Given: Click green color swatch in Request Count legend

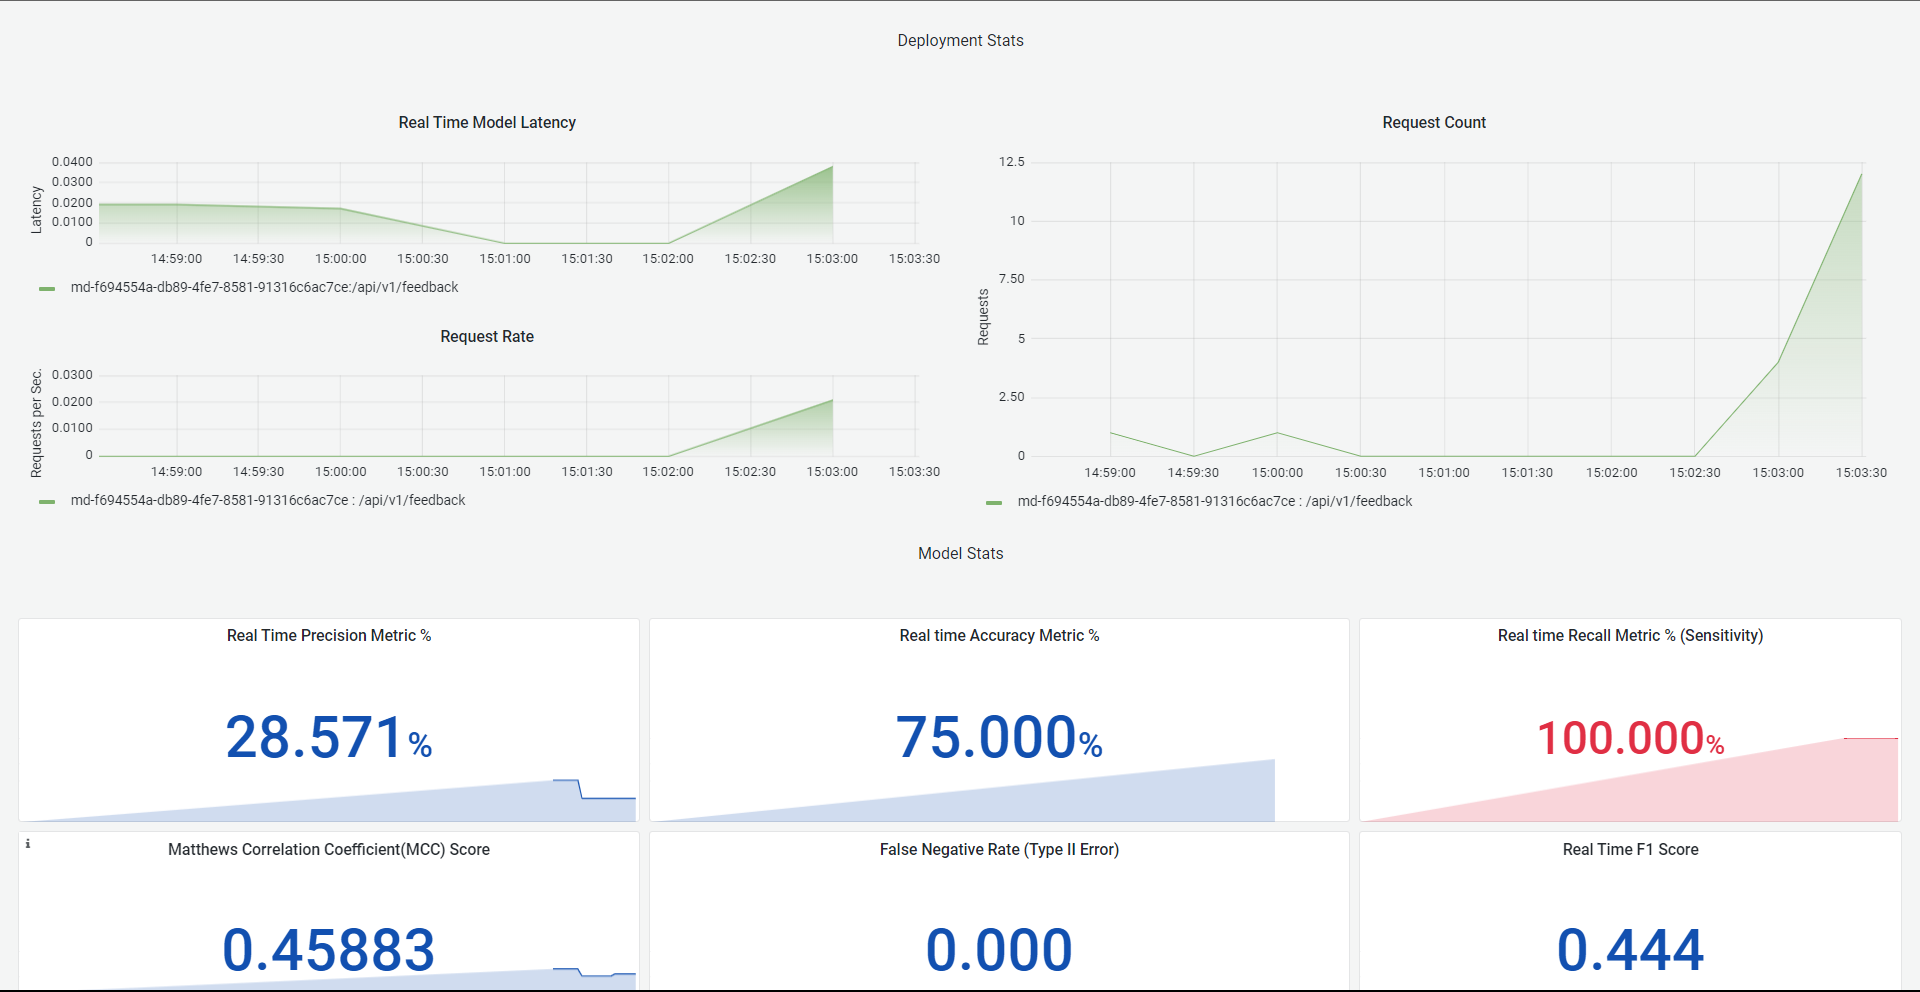Looking at the screenshot, I should point(994,502).
